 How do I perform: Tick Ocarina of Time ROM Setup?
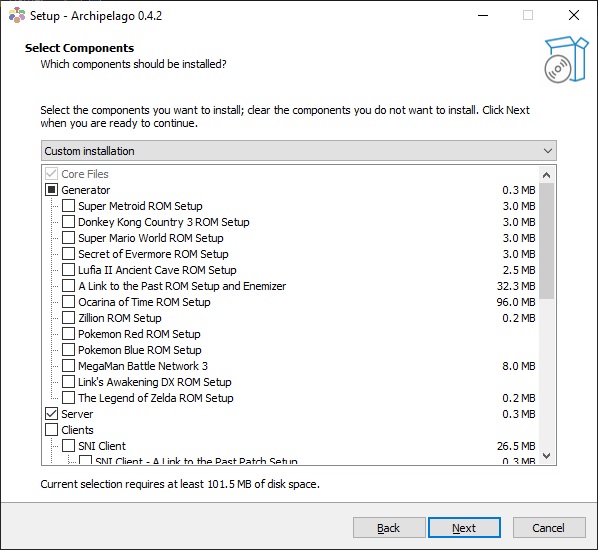coord(68,302)
